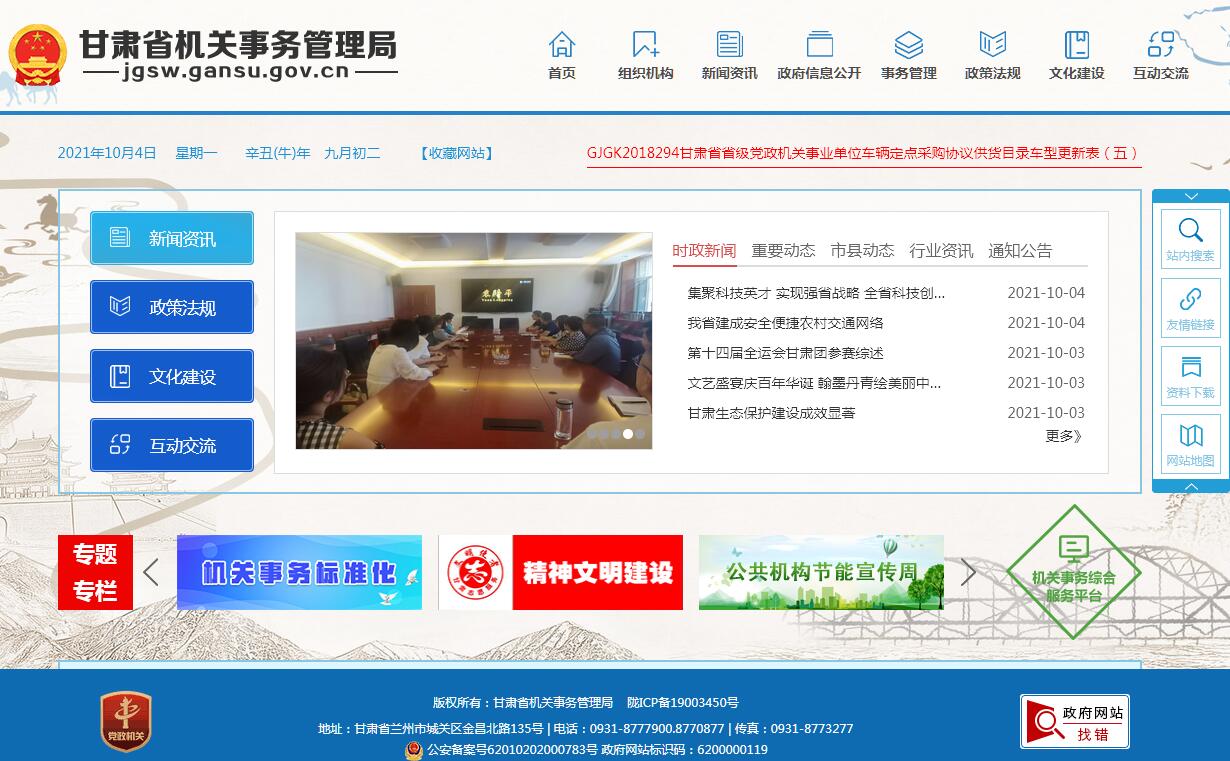Open the 组织机构 navigation icon

click(645, 45)
